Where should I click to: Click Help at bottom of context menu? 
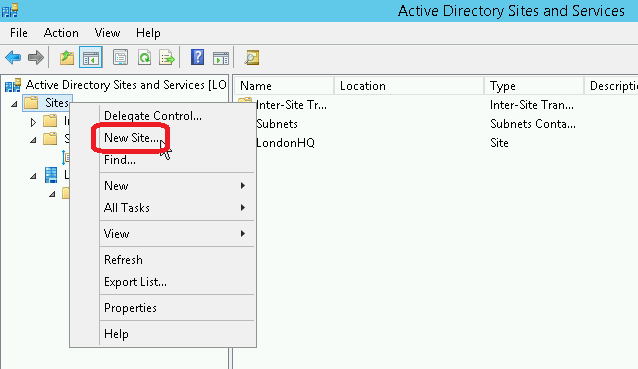pos(177,334)
